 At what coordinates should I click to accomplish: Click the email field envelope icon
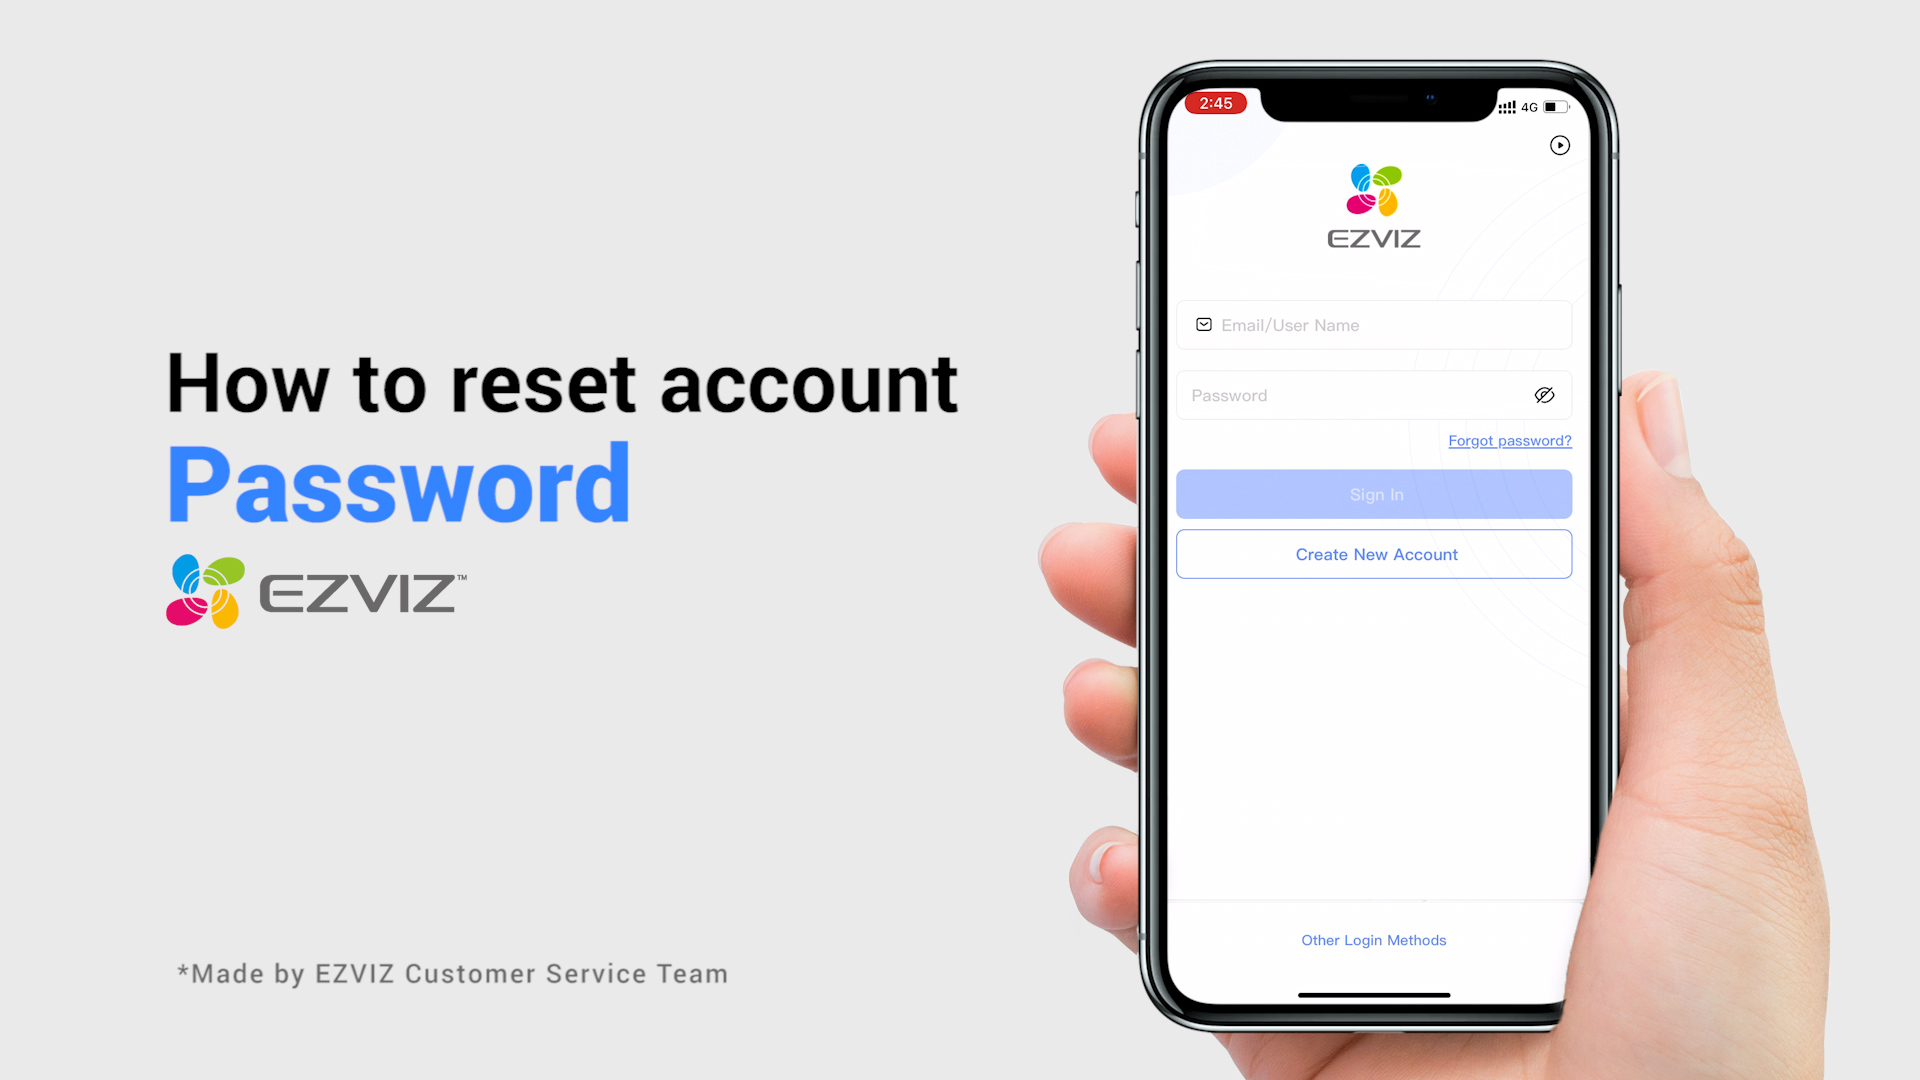(x=1203, y=324)
